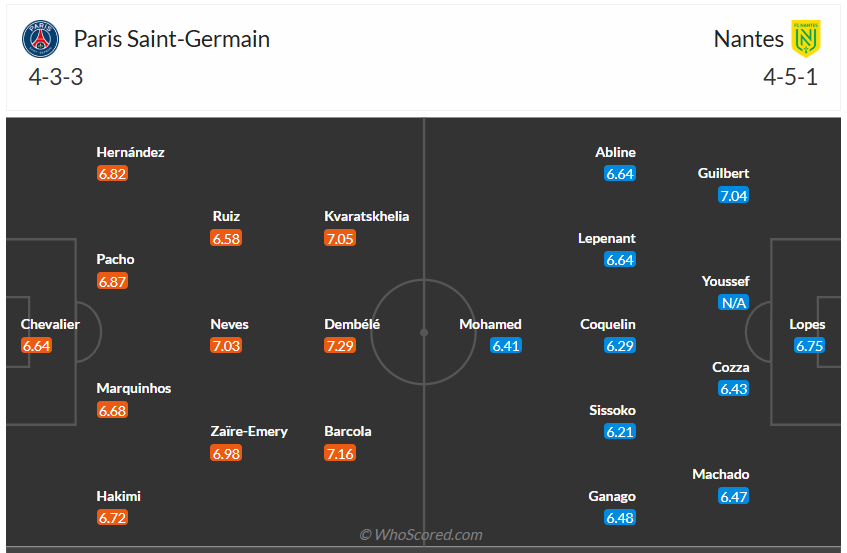Screen dimensions: 847x553
Task: Click Guilbert's 7.04 rating badge
Action: point(733,195)
